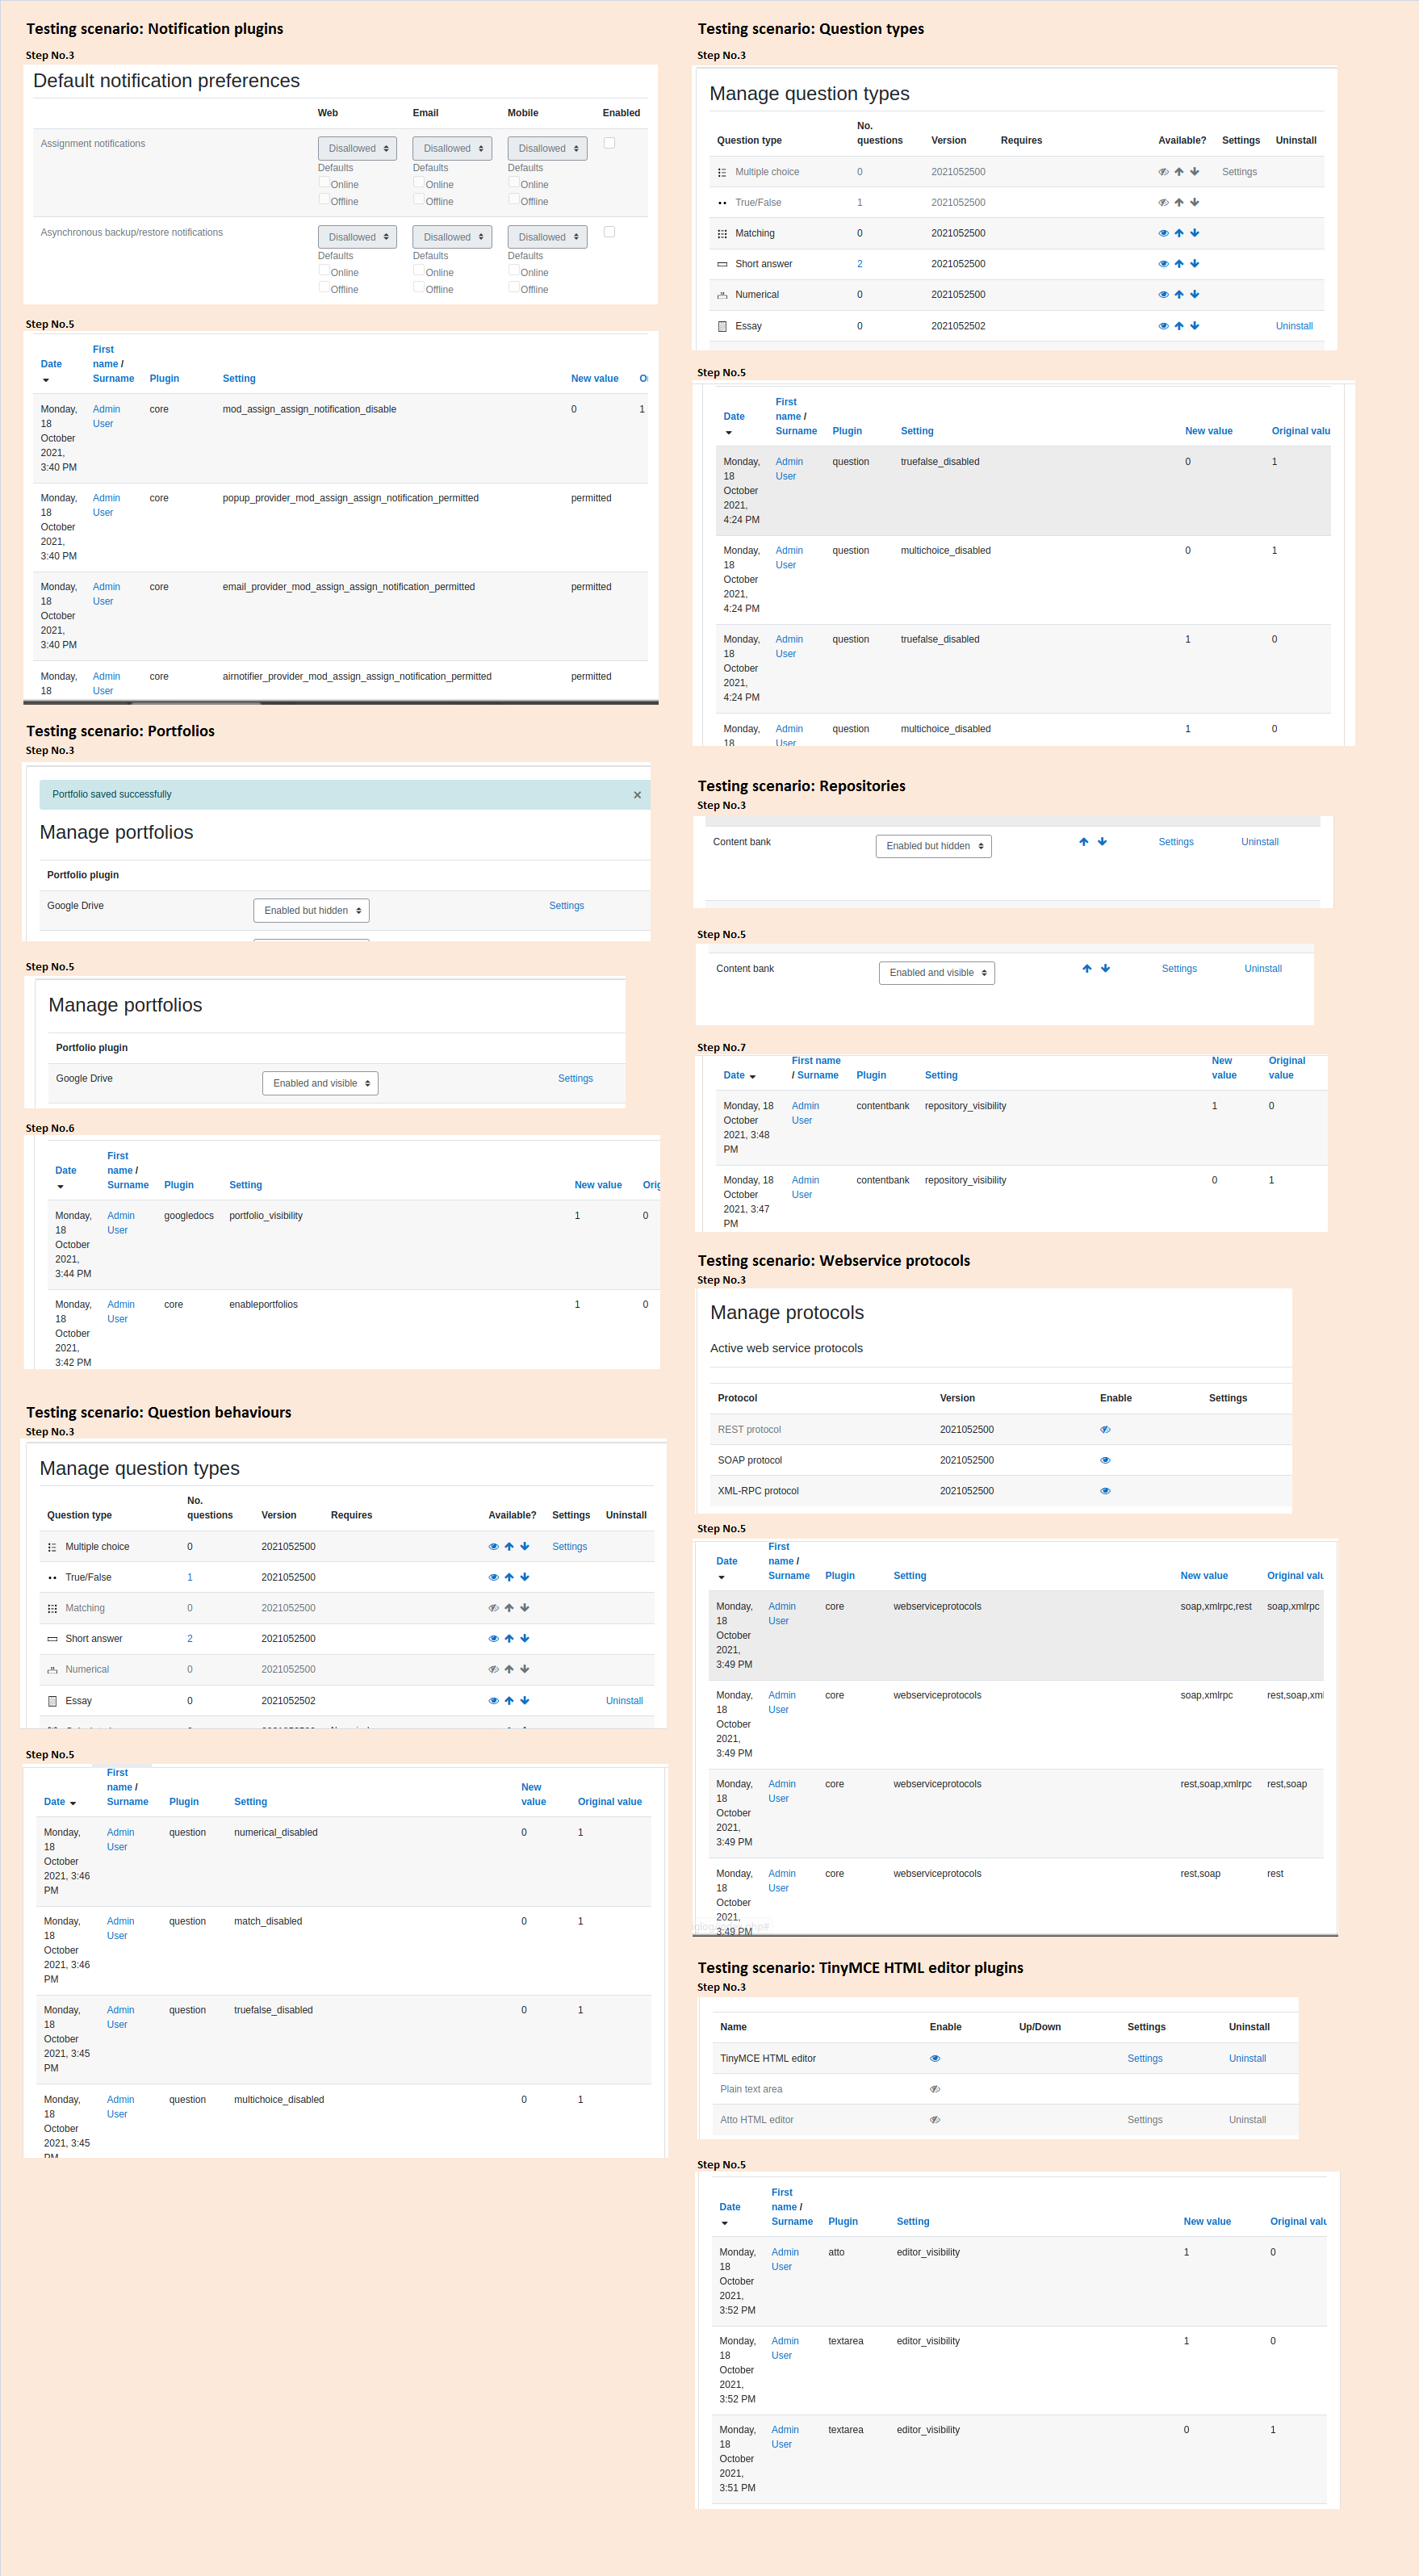Click Numerical type icon in Question behaviours table
The width and height of the screenshot is (1419, 2576).
point(52,1670)
